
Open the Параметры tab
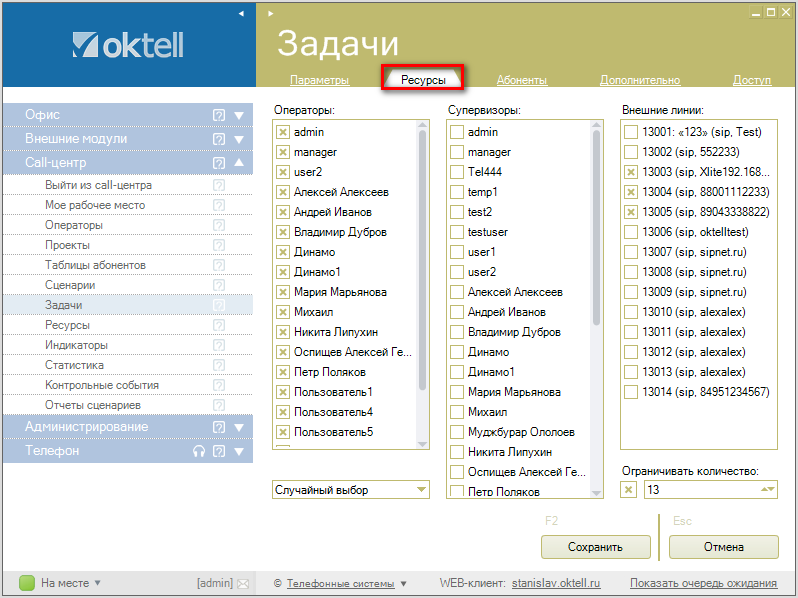pos(319,80)
